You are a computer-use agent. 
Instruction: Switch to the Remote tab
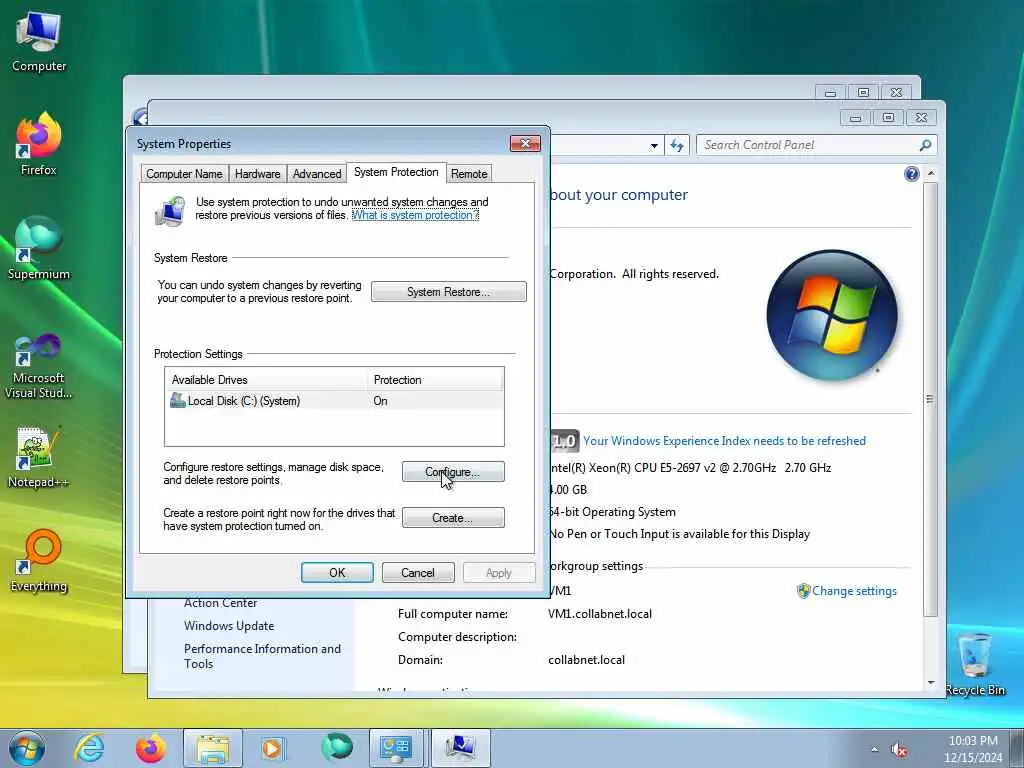tap(469, 174)
